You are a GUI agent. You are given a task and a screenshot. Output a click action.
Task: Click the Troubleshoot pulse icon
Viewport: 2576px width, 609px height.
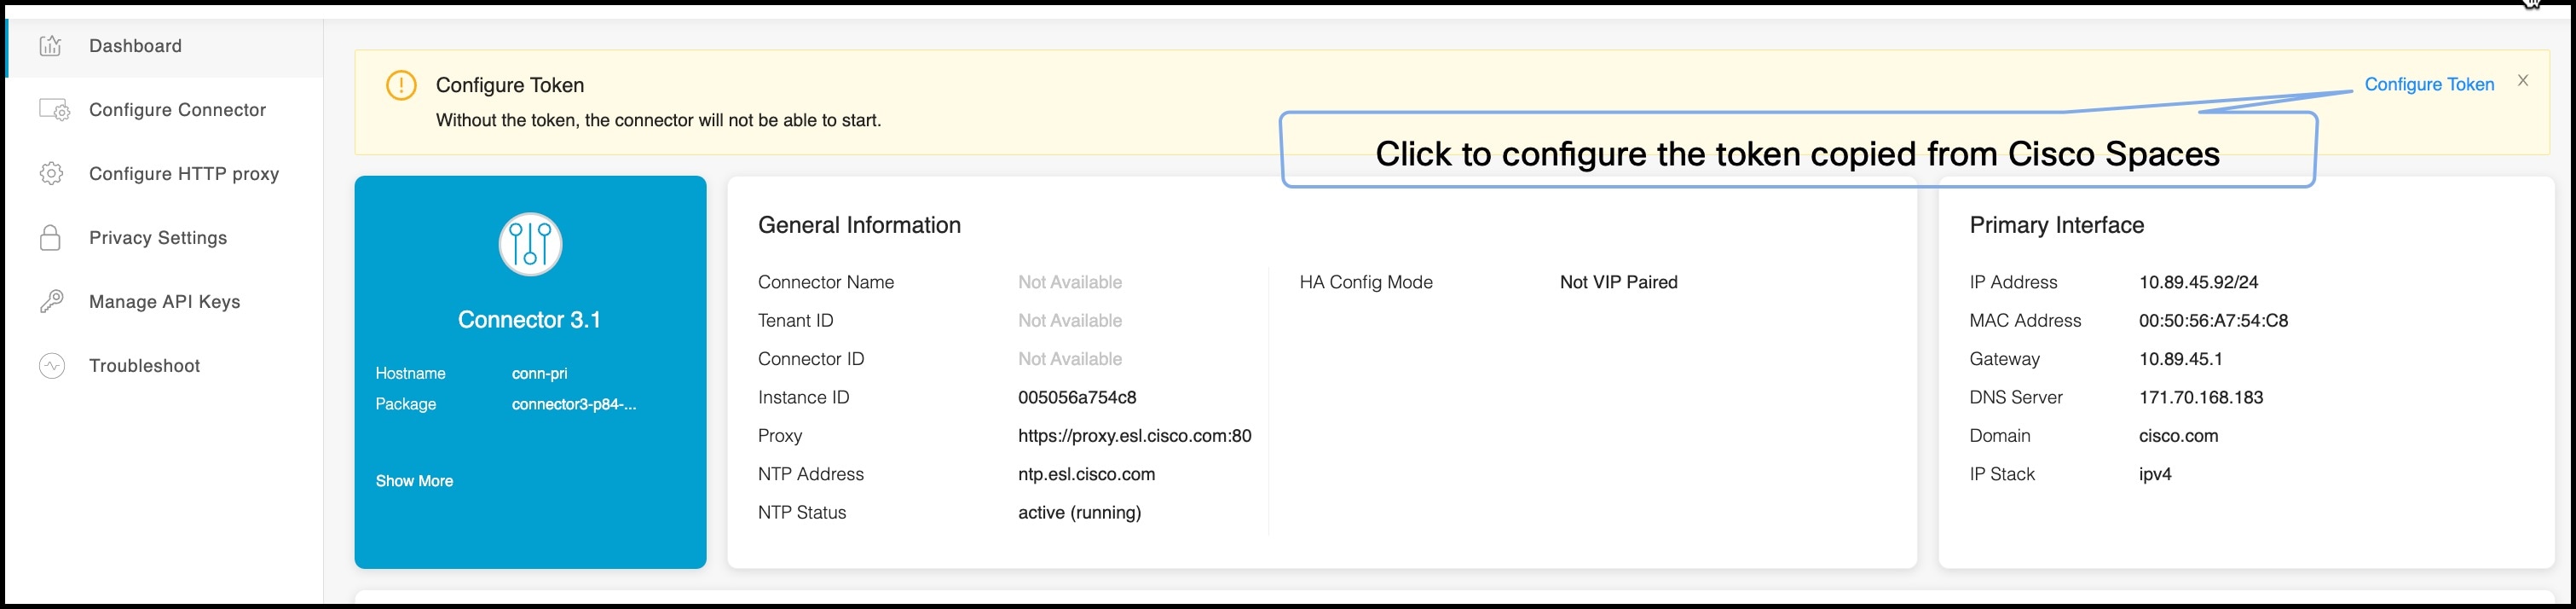(x=51, y=366)
